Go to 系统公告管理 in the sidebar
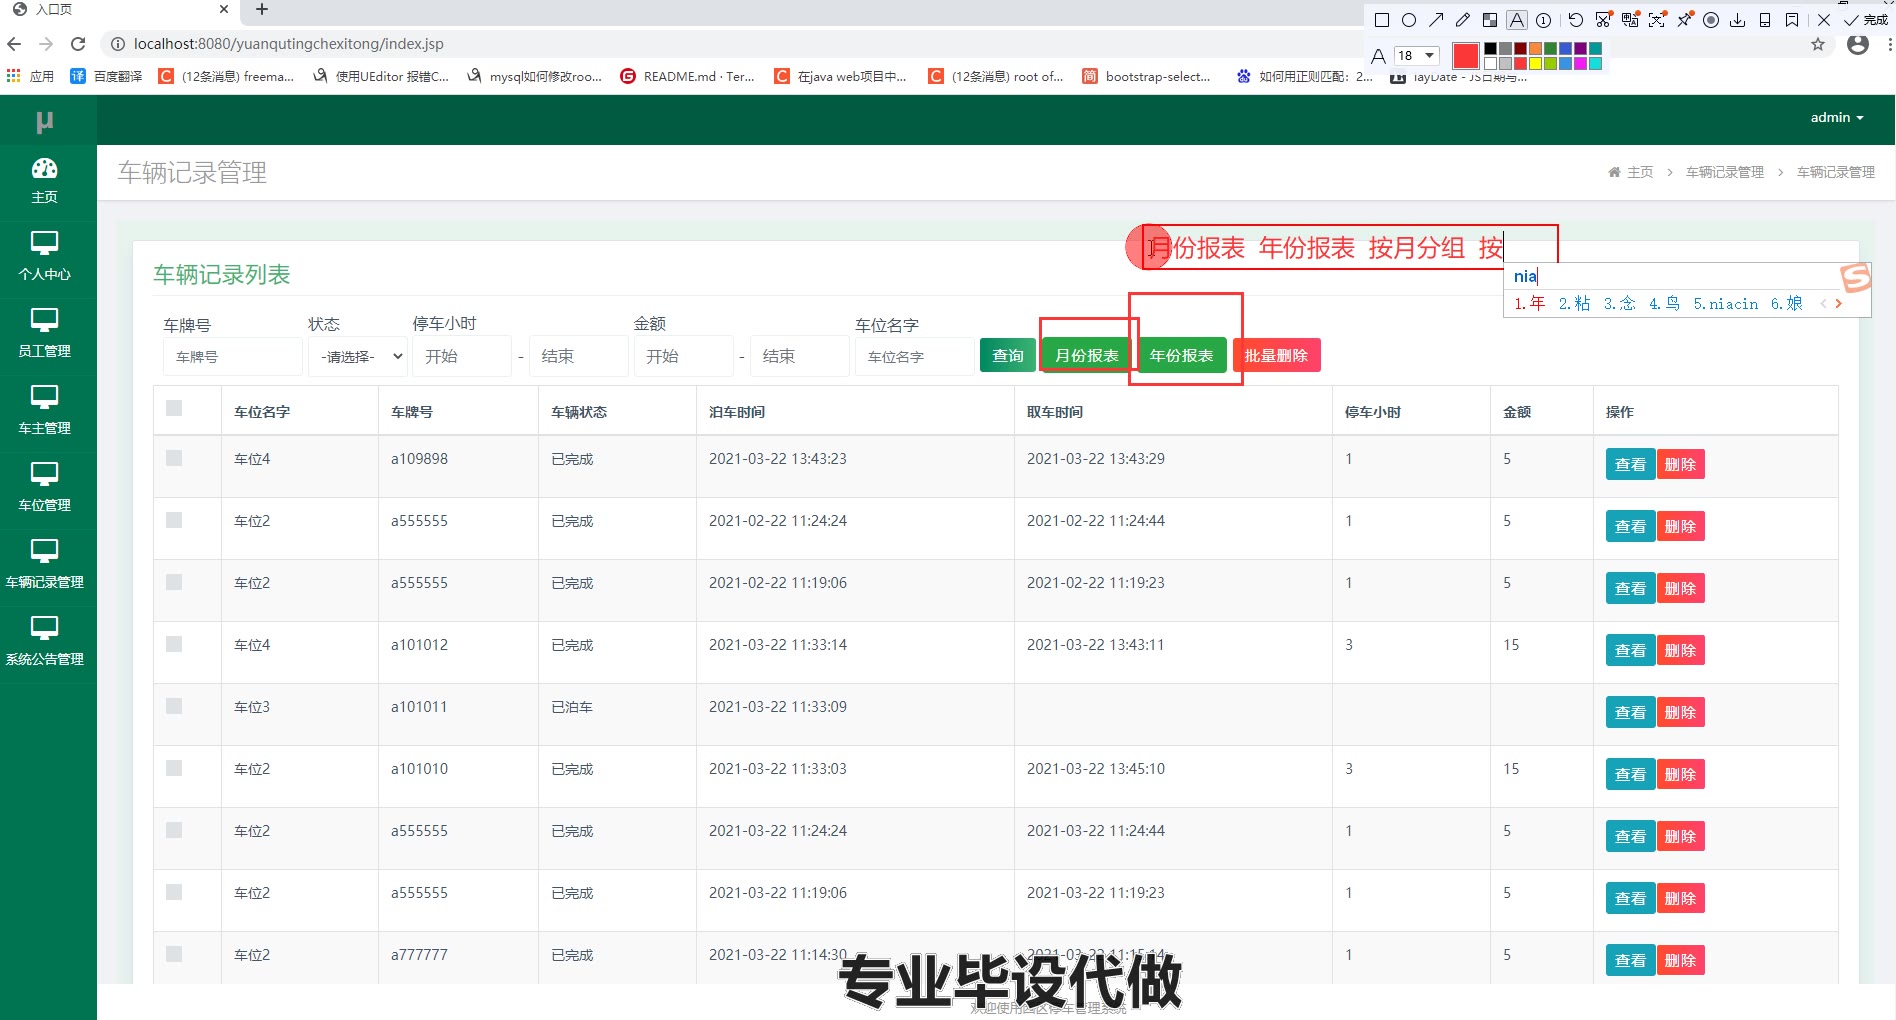 [x=45, y=641]
